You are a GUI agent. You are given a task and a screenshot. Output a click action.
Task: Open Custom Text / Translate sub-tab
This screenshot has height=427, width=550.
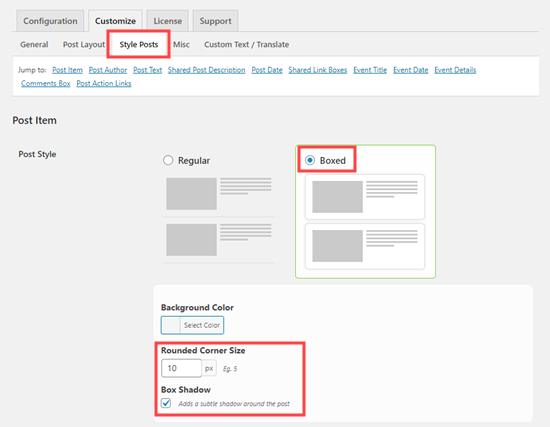click(x=247, y=45)
